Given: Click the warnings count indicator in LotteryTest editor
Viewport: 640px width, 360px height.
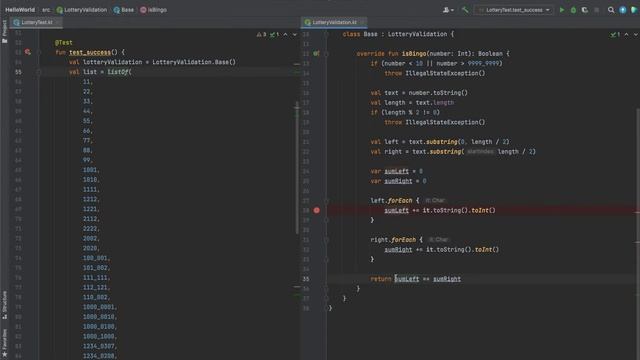Looking at the screenshot, I should point(262,35).
